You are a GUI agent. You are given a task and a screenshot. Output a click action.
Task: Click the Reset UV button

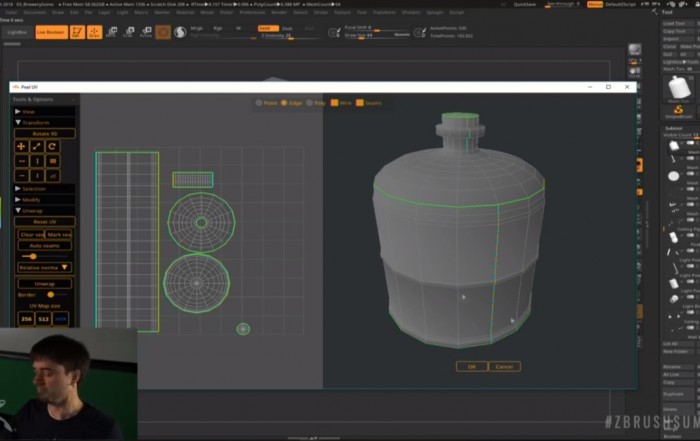[x=45, y=221]
